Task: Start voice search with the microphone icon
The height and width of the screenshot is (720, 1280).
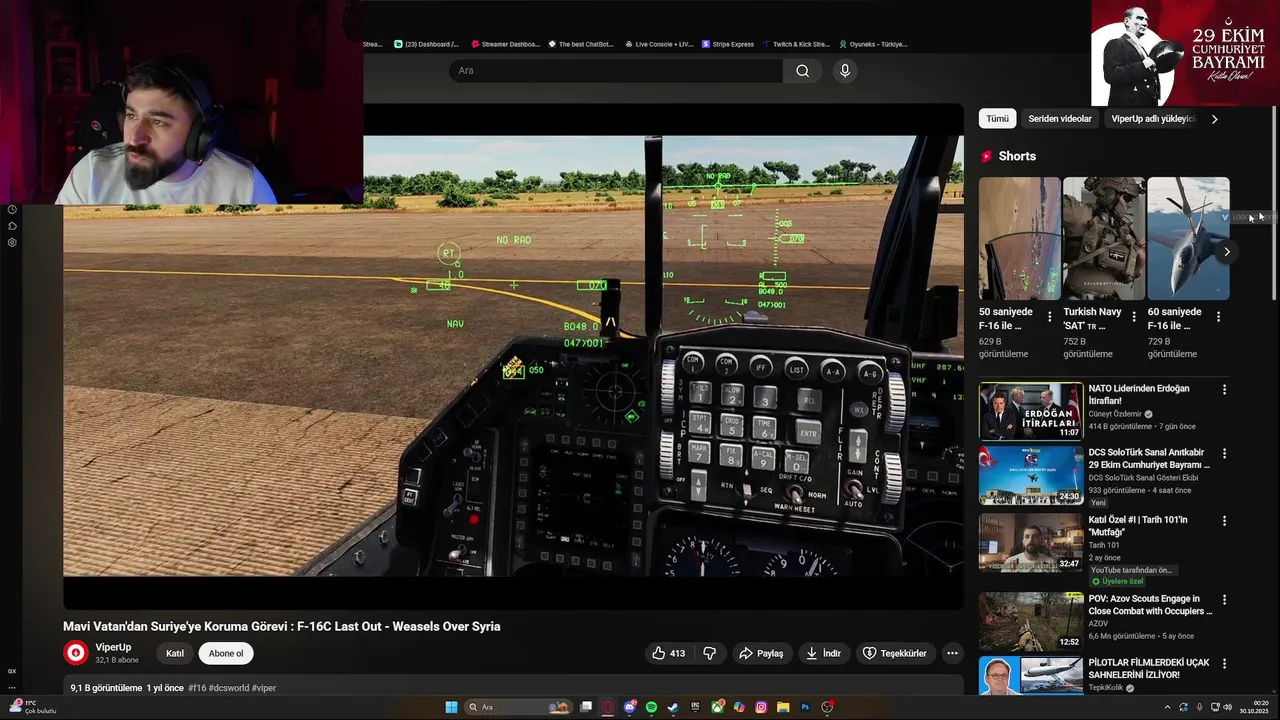Action: point(845,71)
